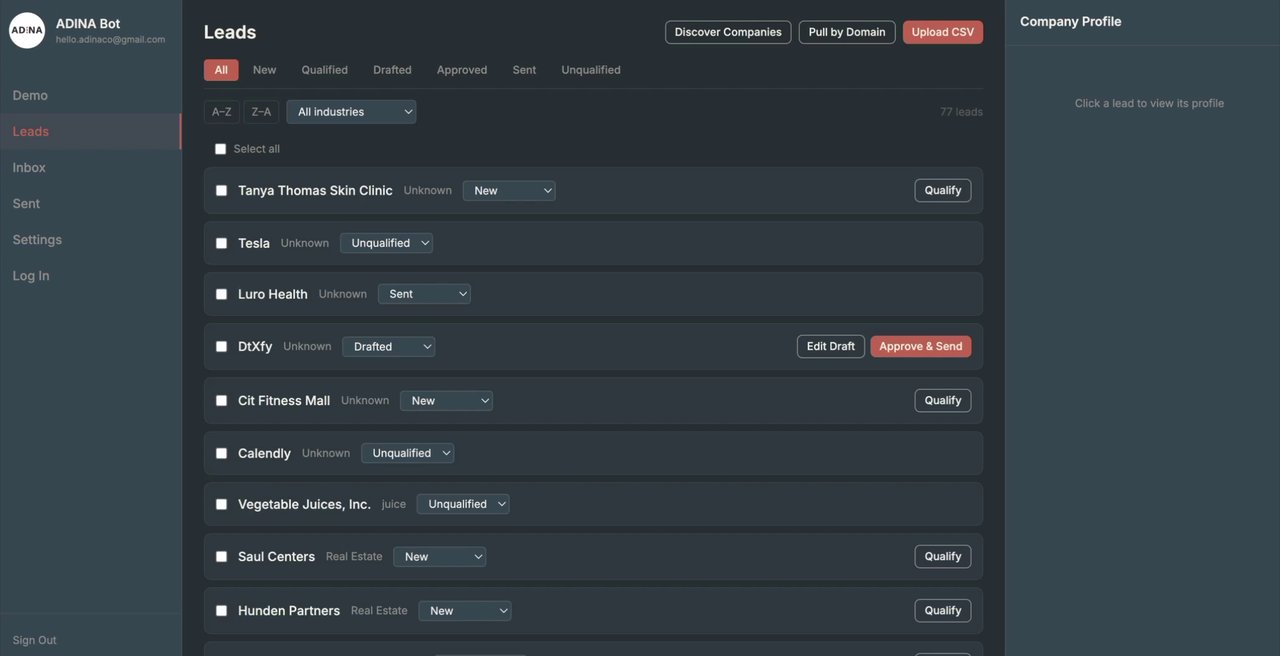
Task: Switch to the Qualified tab
Action: pyautogui.click(x=325, y=70)
